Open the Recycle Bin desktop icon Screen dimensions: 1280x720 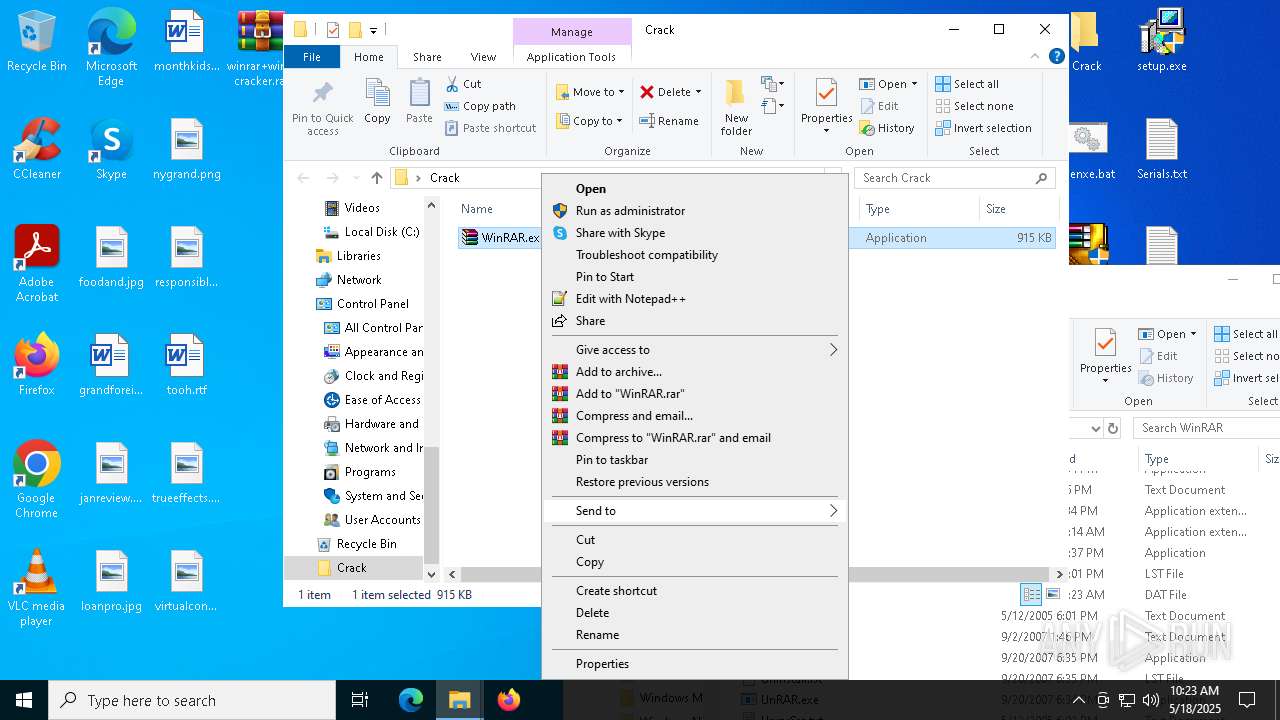point(36,42)
